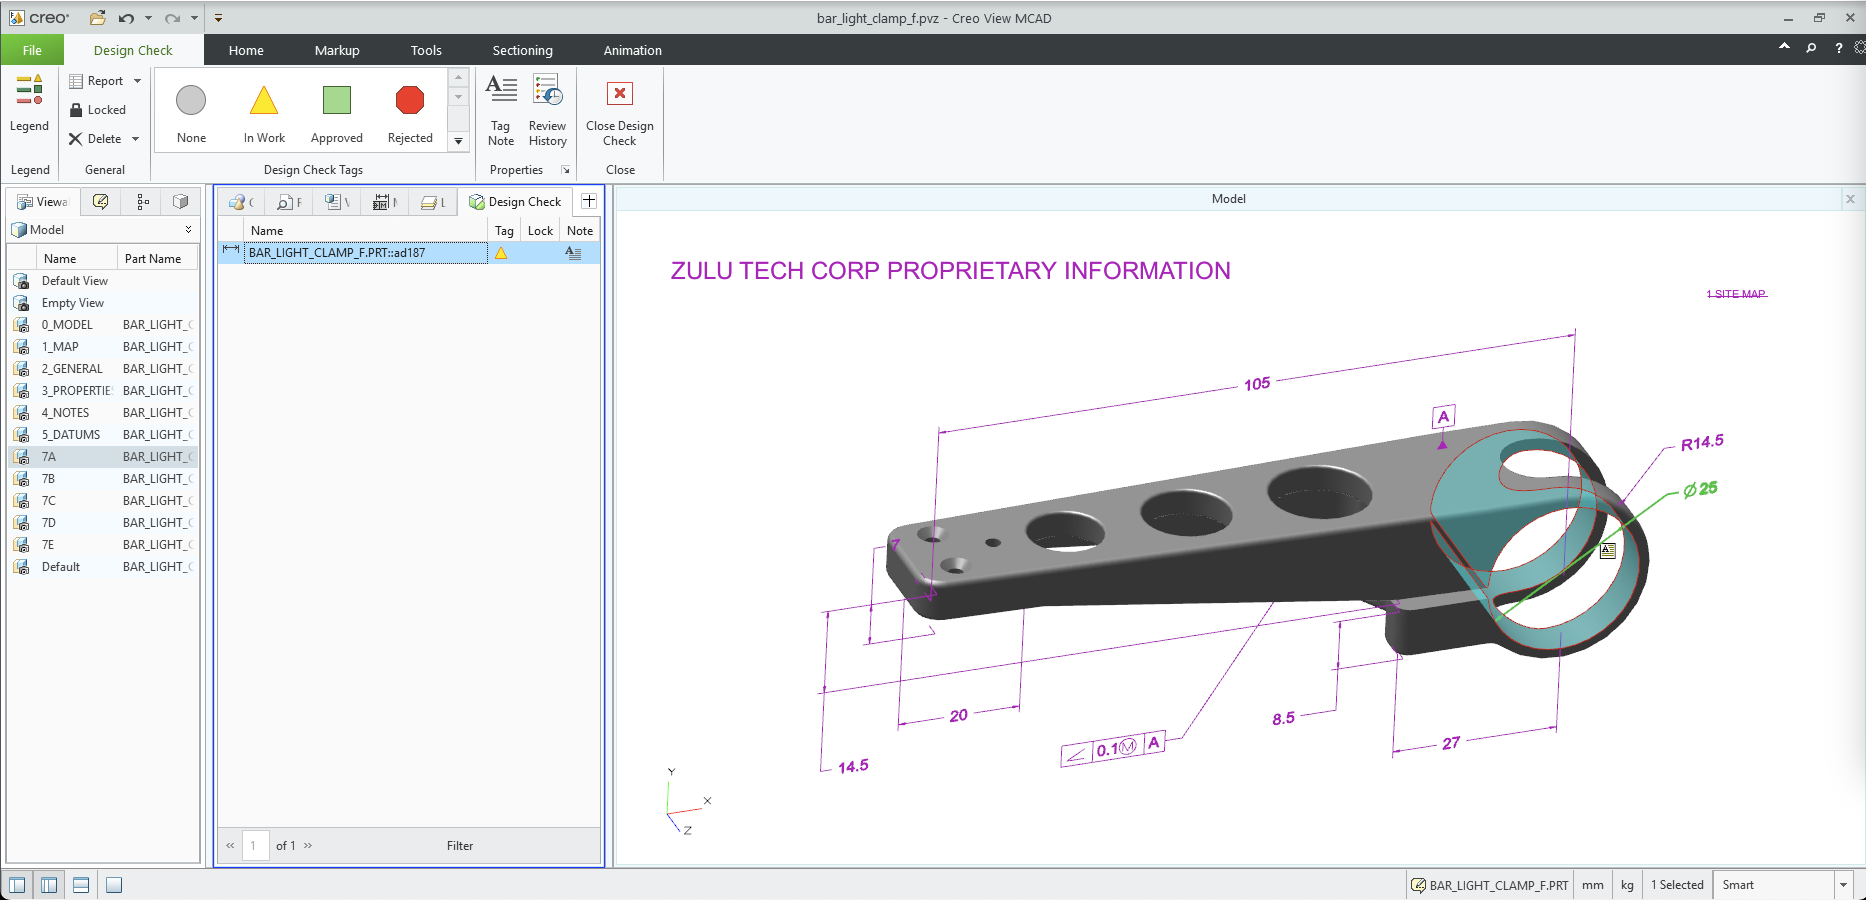Open the Report dropdown
This screenshot has width=1866, height=900.
(105, 81)
